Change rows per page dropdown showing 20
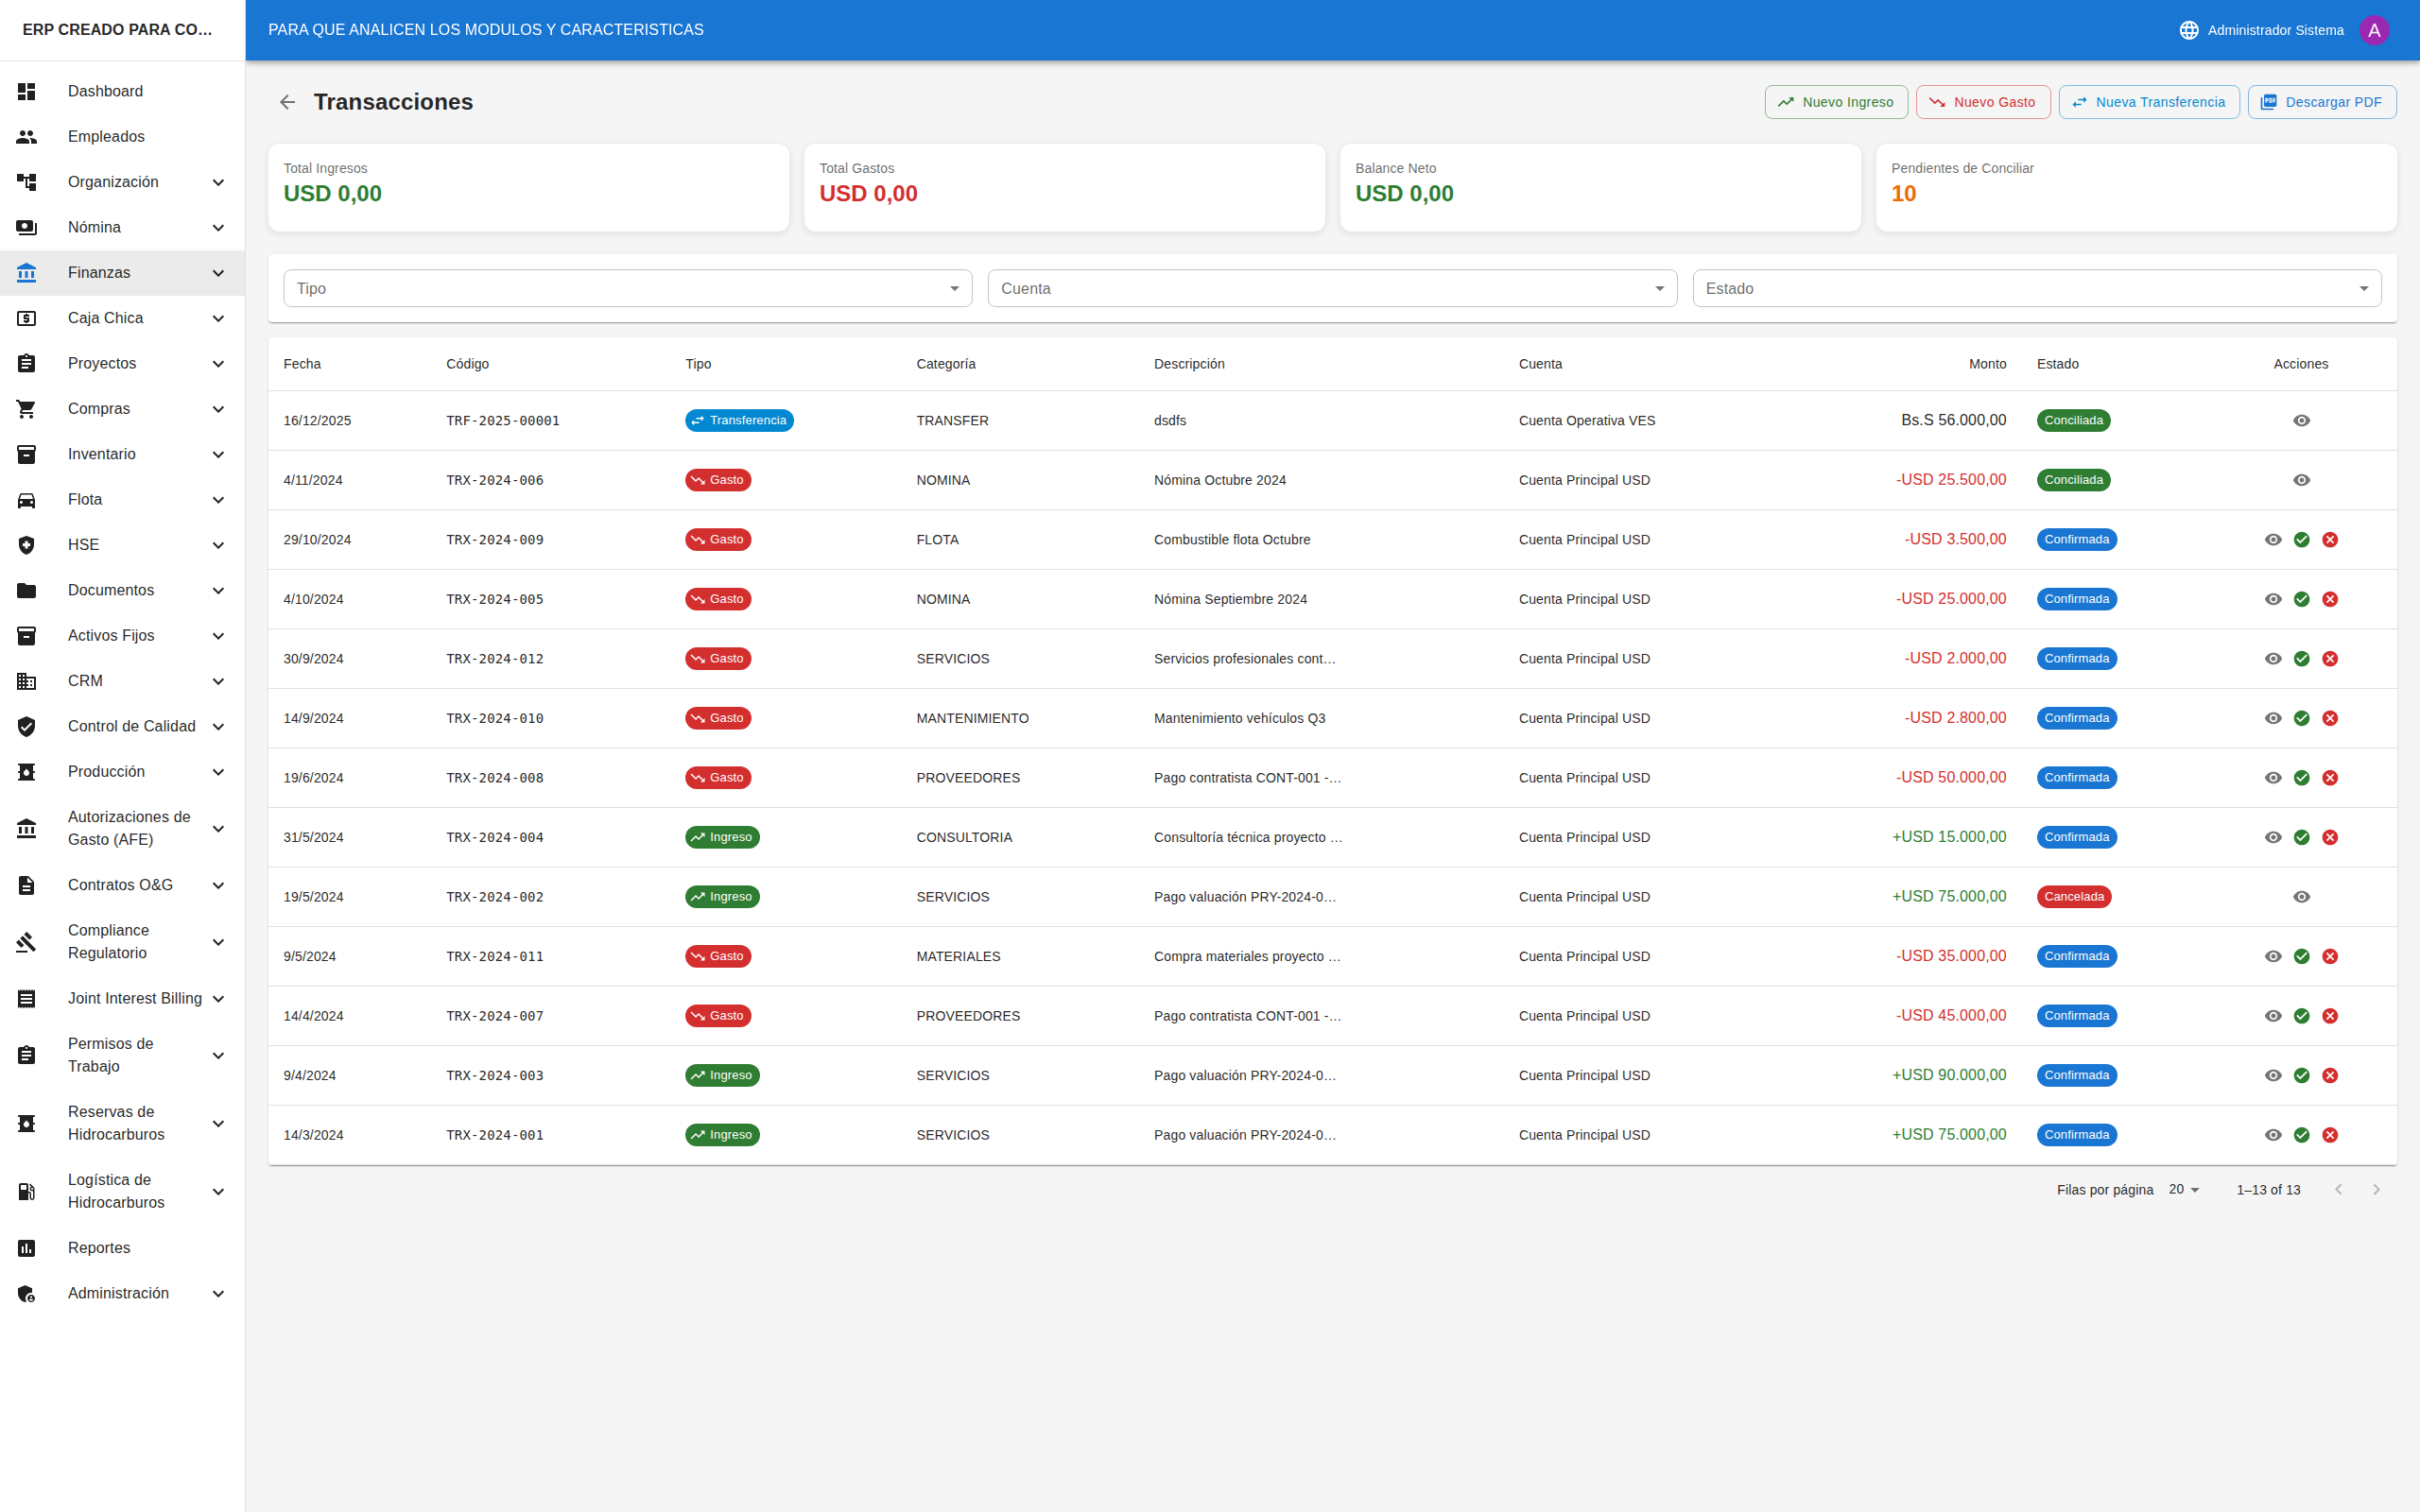This screenshot has width=2420, height=1512. [x=2183, y=1190]
